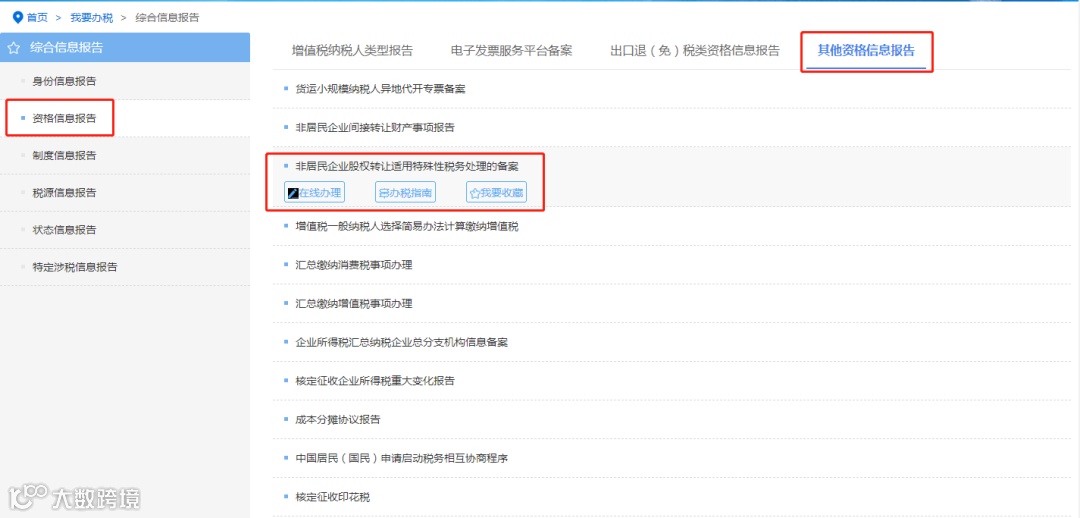1080x518 pixels.
Task: Click 非居民企业股权转让适用特殊性税务处理的备案 item
Action: [x=406, y=166]
